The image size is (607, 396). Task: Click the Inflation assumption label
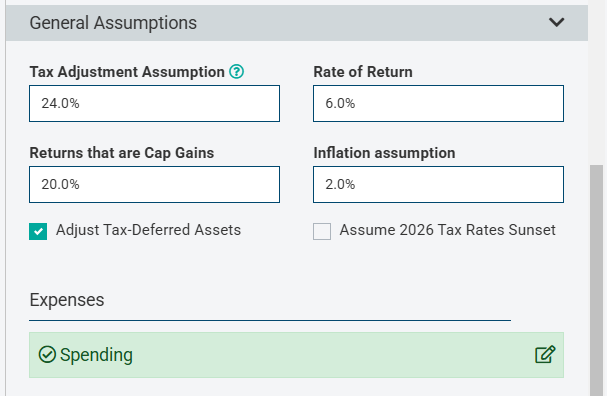coord(384,153)
